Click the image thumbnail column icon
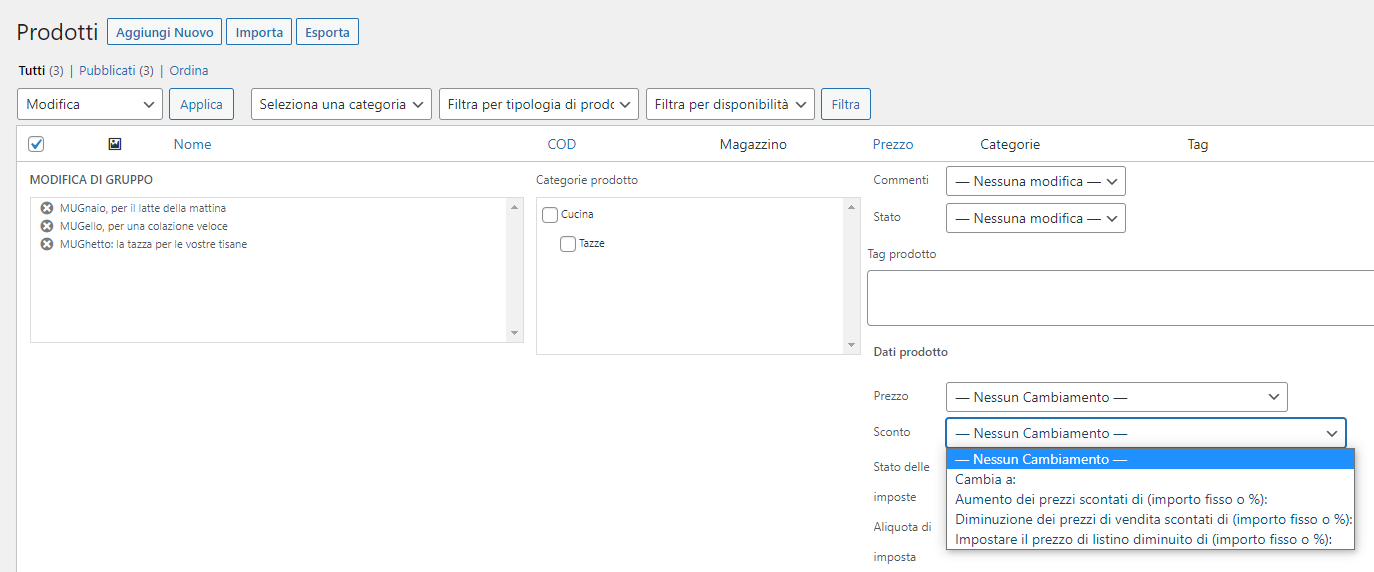The image size is (1374, 572). pyautogui.click(x=115, y=144)
